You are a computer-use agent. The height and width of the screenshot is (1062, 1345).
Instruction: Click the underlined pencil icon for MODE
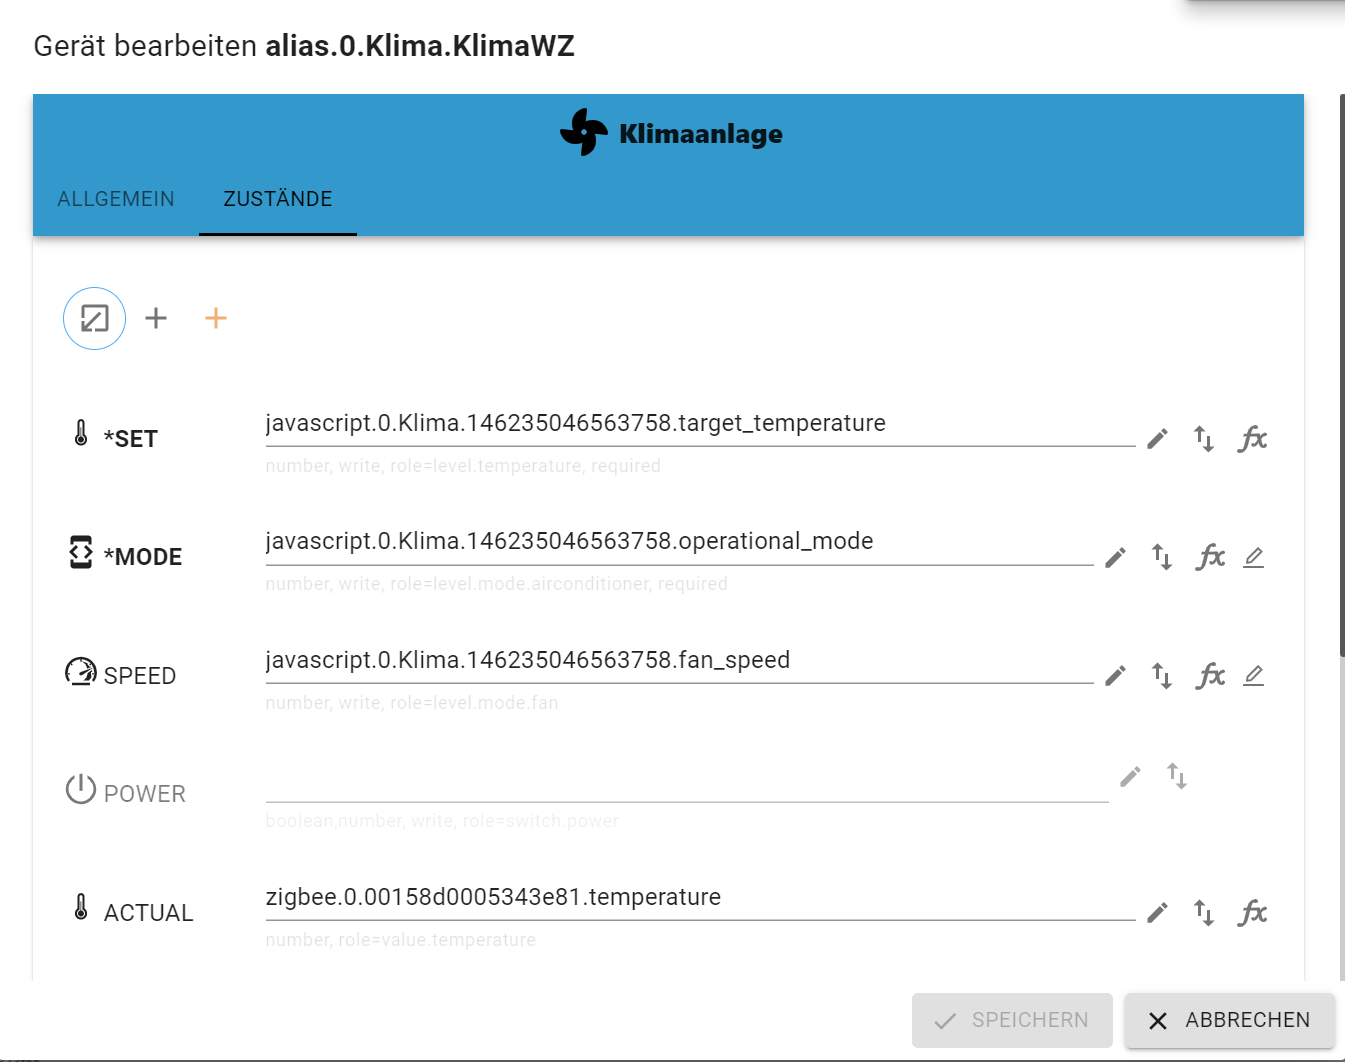pyautogui.click(x=1254, y=557)
